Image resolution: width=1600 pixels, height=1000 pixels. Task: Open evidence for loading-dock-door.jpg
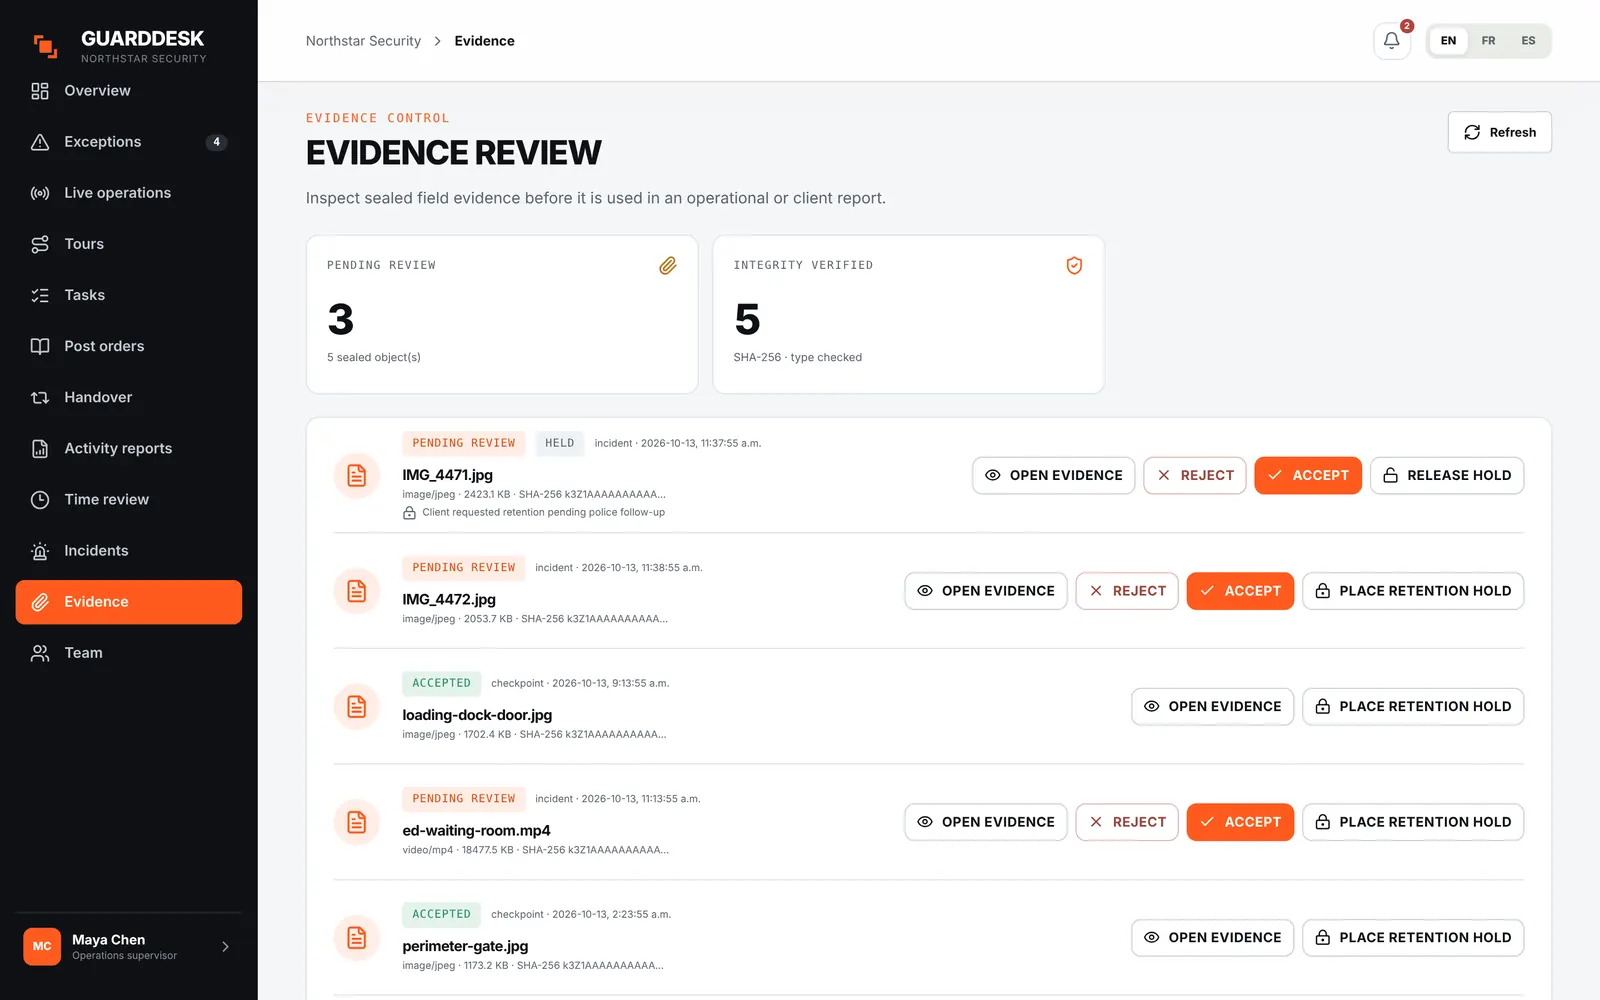(x=1212, y=707)
